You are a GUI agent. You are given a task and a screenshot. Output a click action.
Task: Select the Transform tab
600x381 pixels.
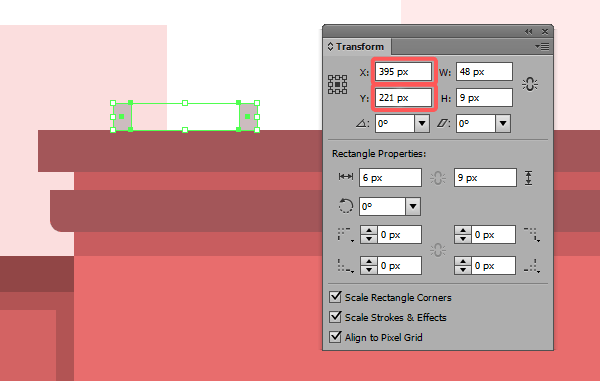click(x=357, y=47)
